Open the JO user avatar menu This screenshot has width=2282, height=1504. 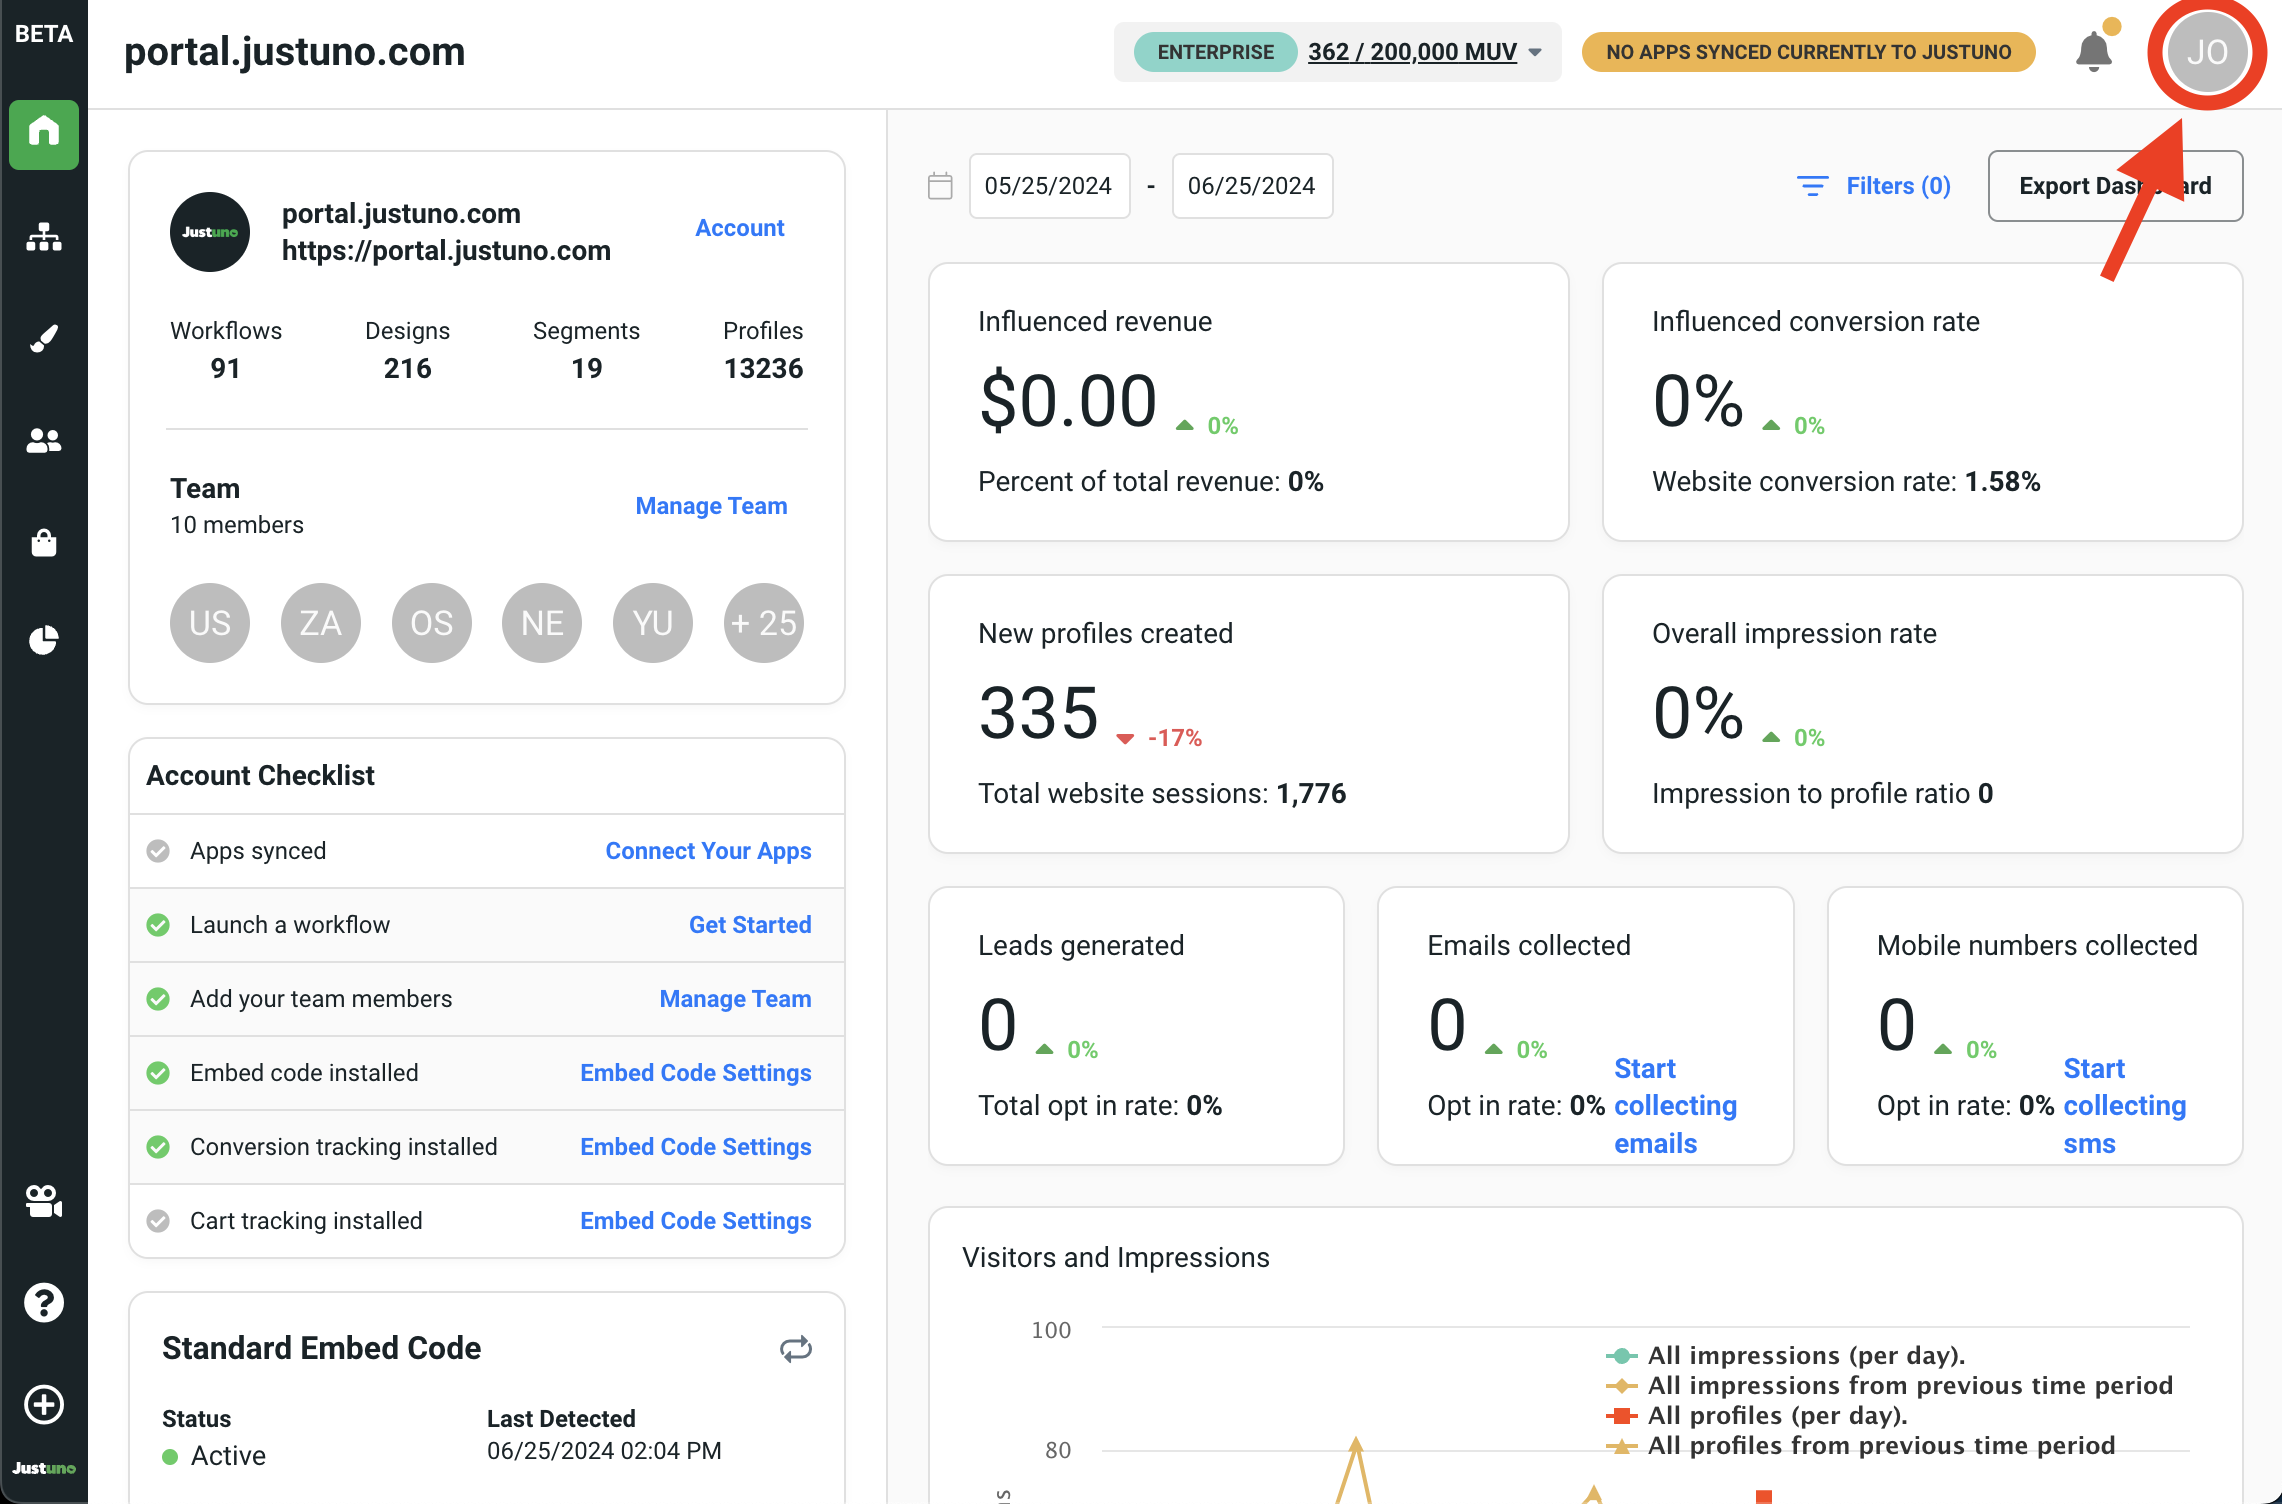(2206, 52)
